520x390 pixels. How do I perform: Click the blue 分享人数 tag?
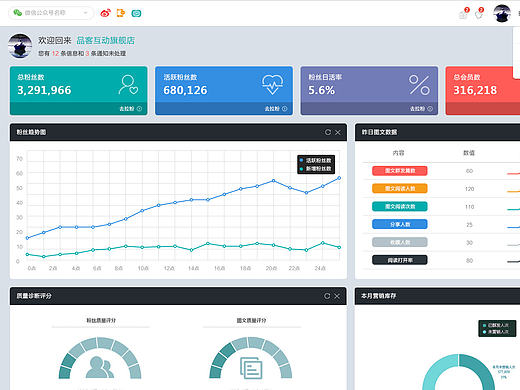coord(400,224)
